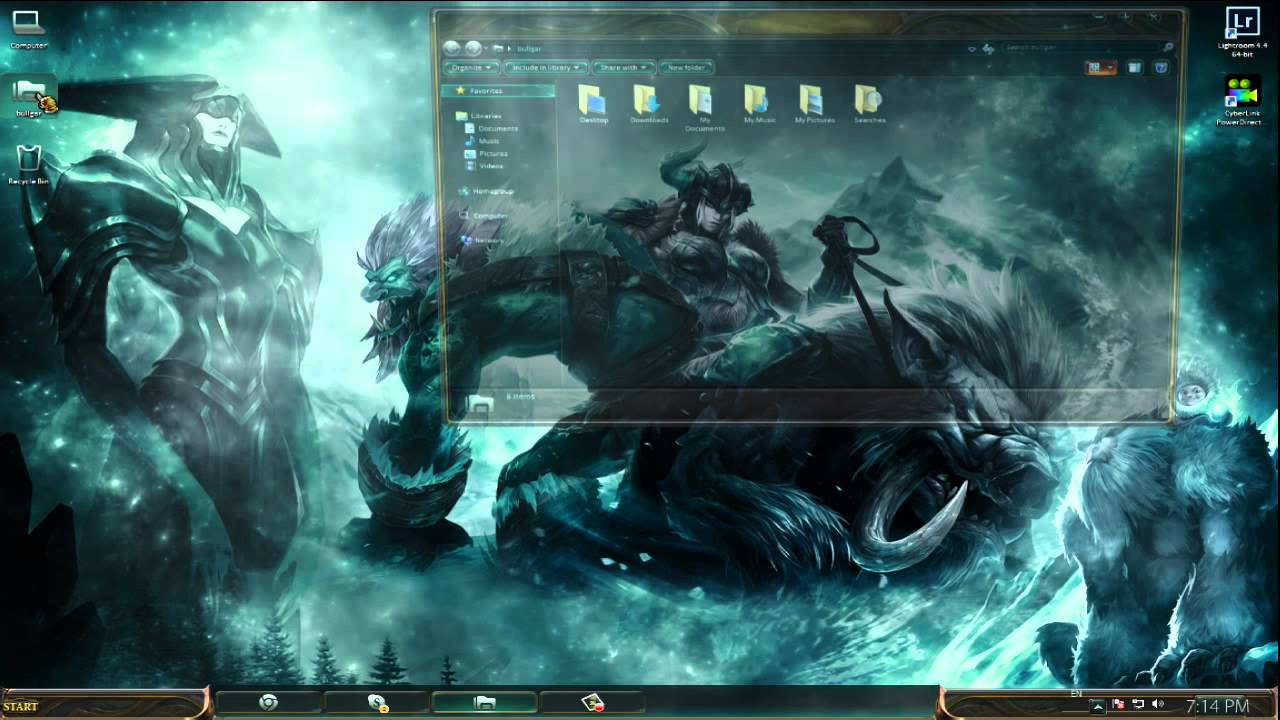The height and width of the screenshot is (720, 1280).
Task: Toggle the preview pane
Action: (x=1134, y=67)
